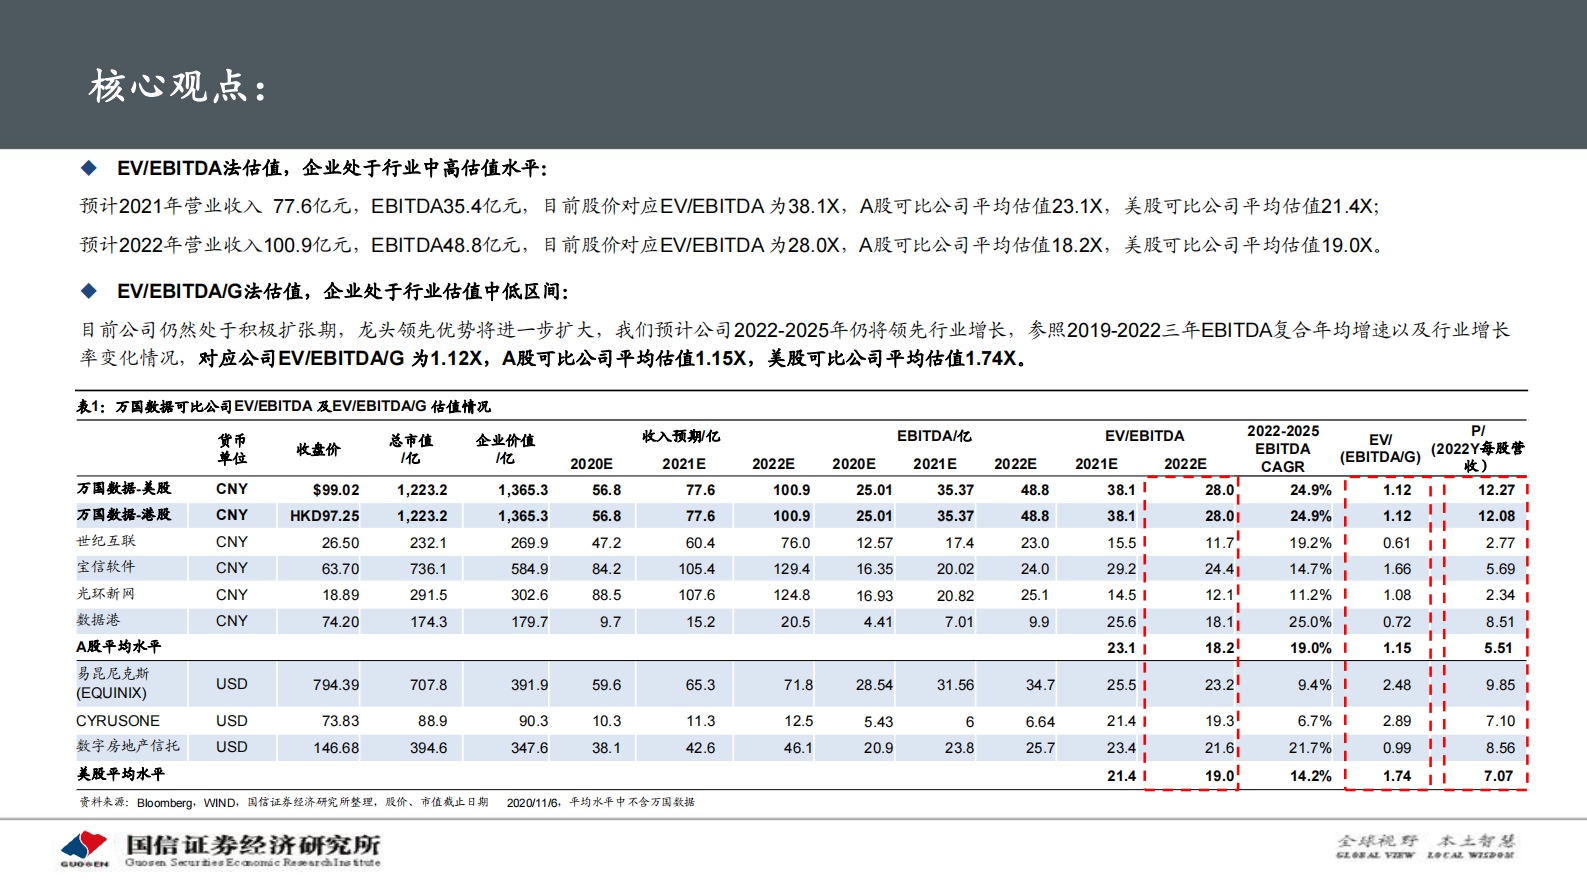Select the row label "数字房地产信托"
Image resolution: width=1587 pixels, height=892 pixels.
tap(128, 746)
